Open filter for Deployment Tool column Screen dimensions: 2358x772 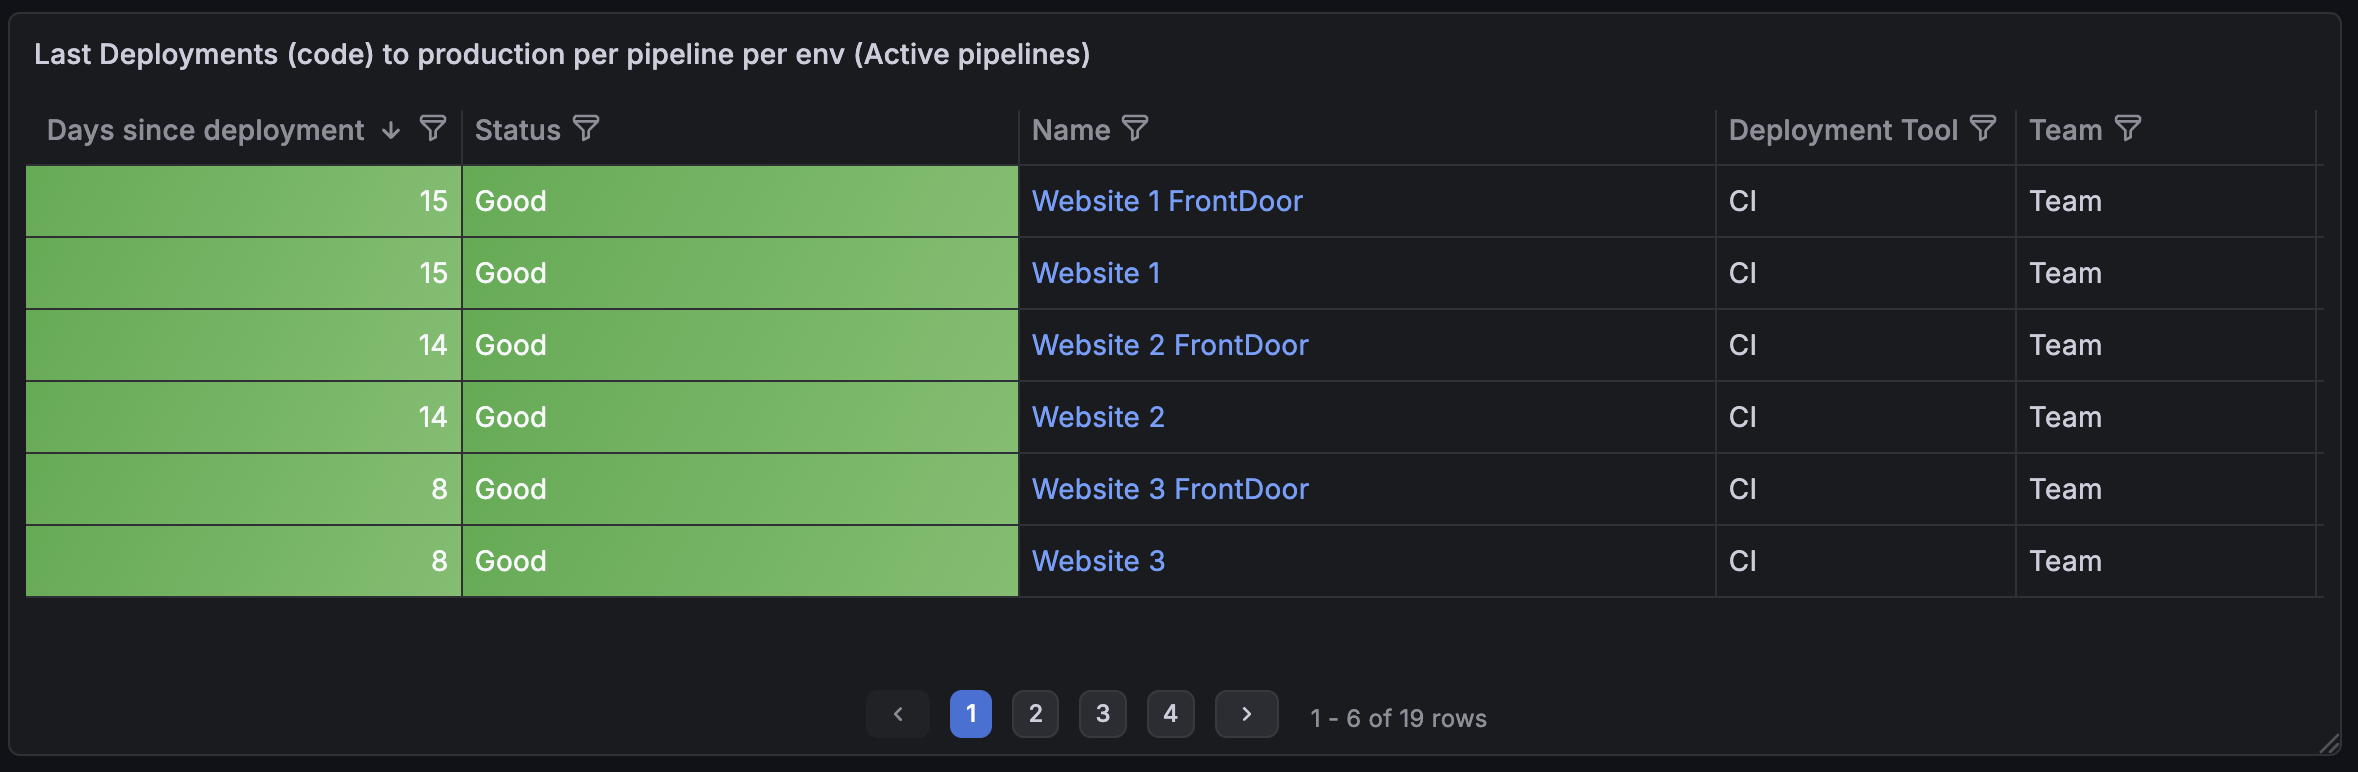pyautogui.click(x=1983, y=129)
